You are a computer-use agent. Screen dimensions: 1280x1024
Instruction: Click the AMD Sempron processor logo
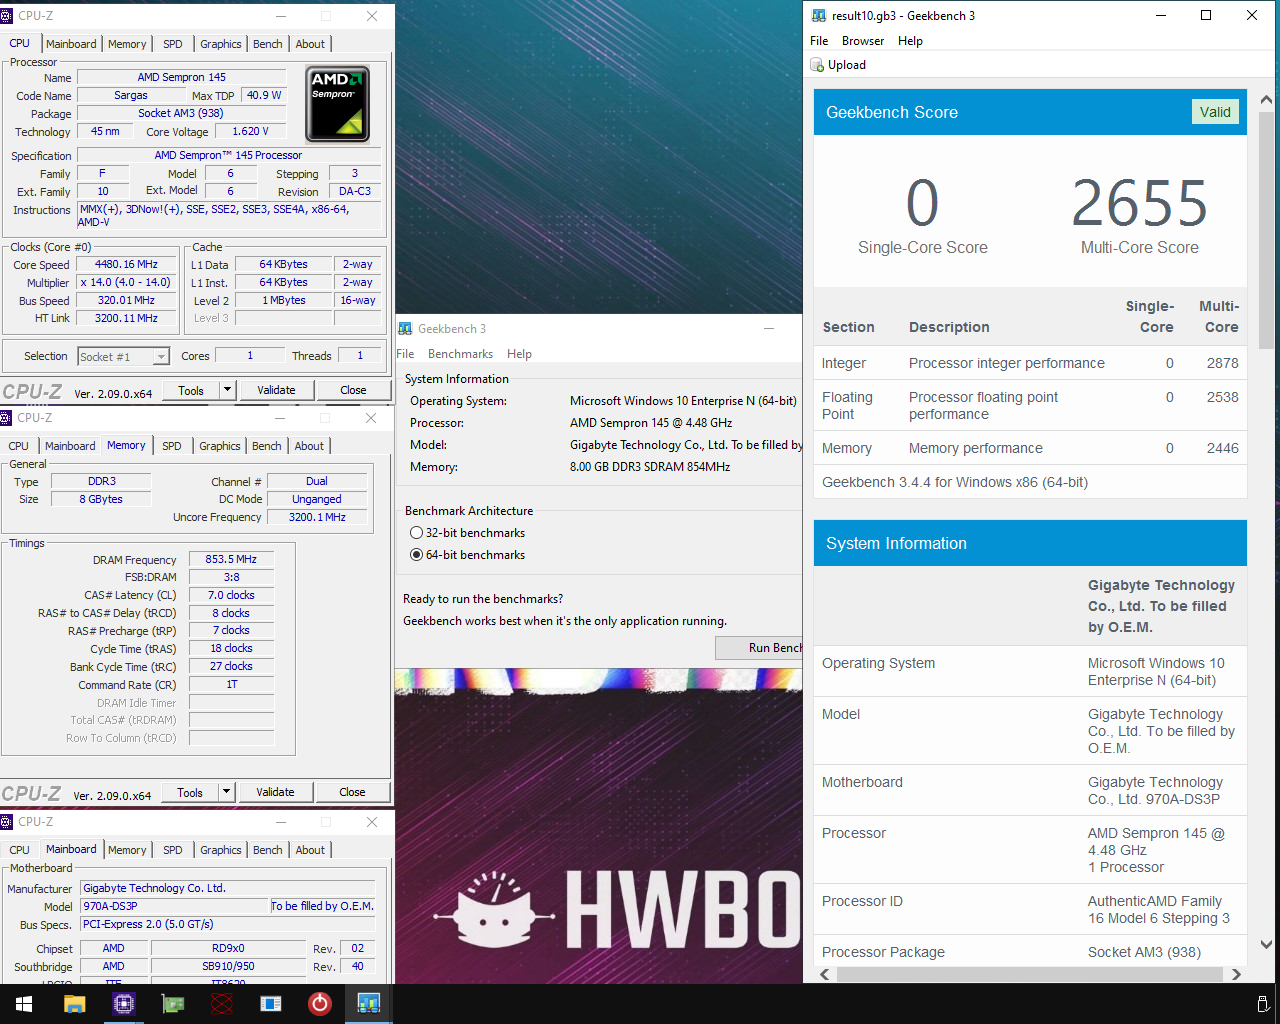pyautogui.click(x=337, y=104)
